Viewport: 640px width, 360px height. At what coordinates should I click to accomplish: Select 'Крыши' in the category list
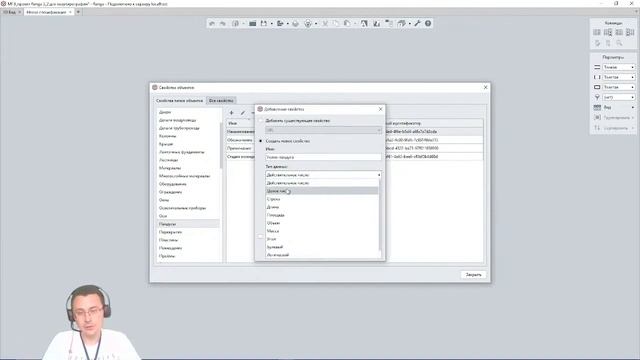188,144
